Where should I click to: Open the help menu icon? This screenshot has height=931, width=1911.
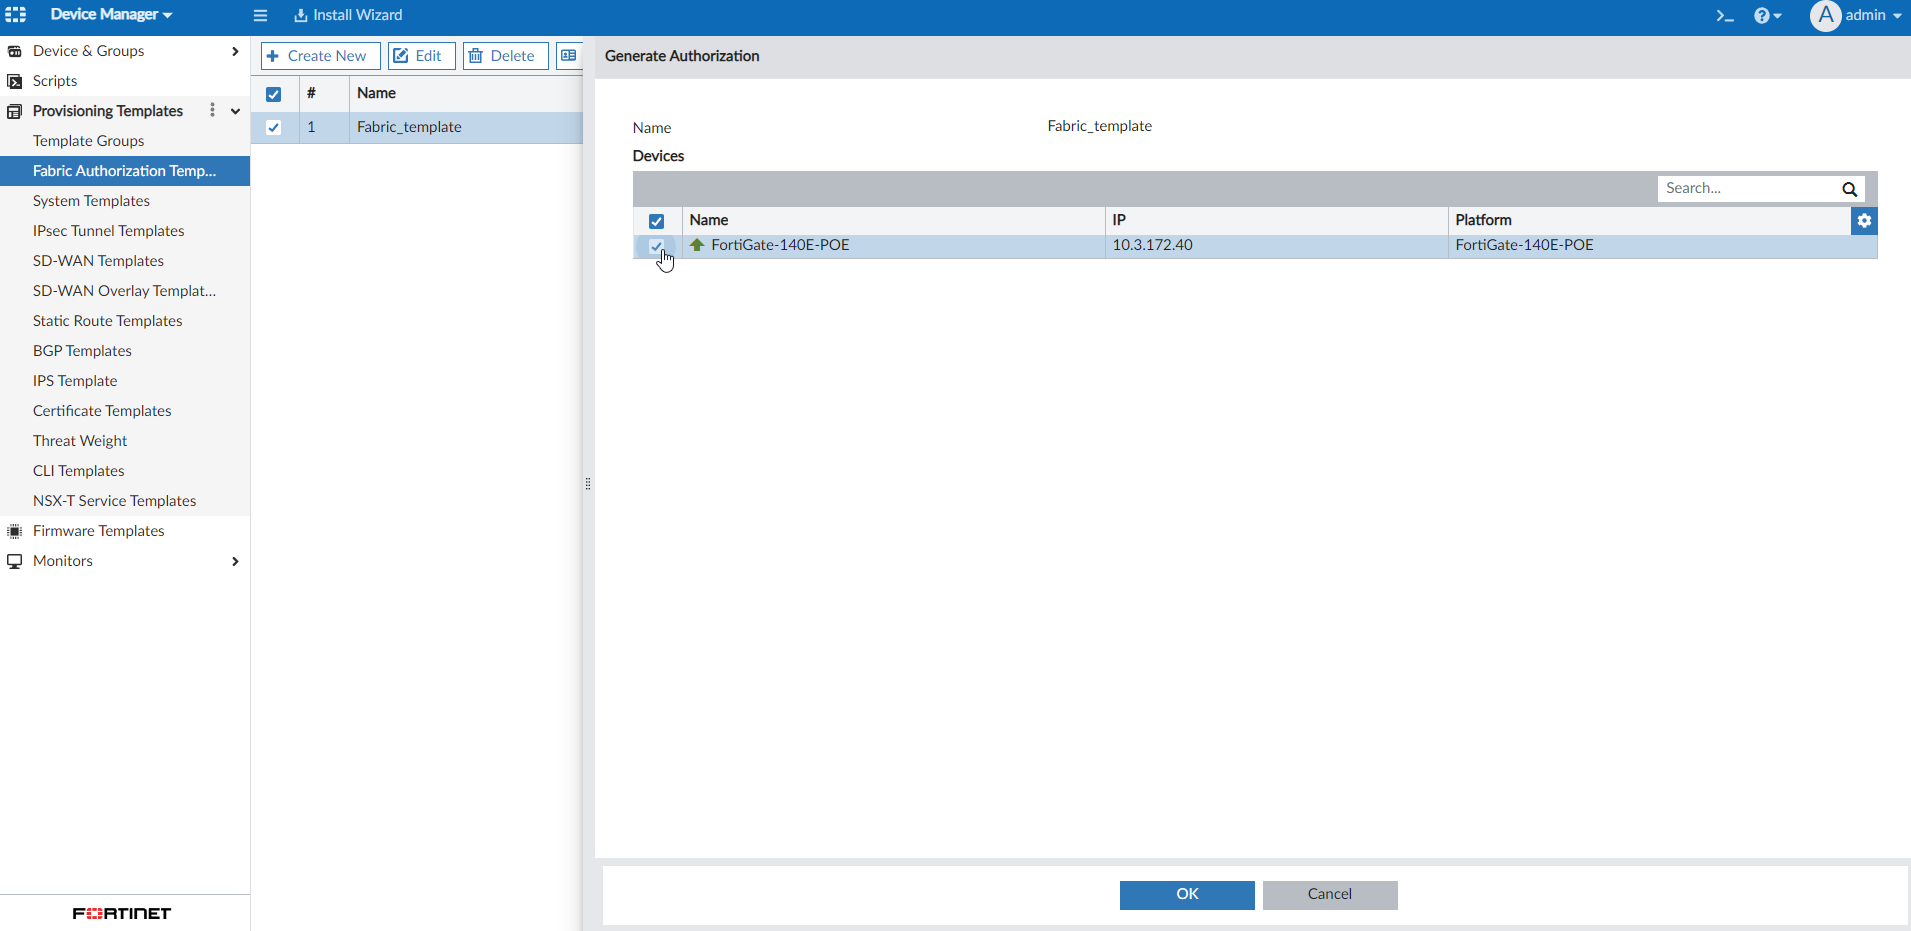[x=1767, y=15]
